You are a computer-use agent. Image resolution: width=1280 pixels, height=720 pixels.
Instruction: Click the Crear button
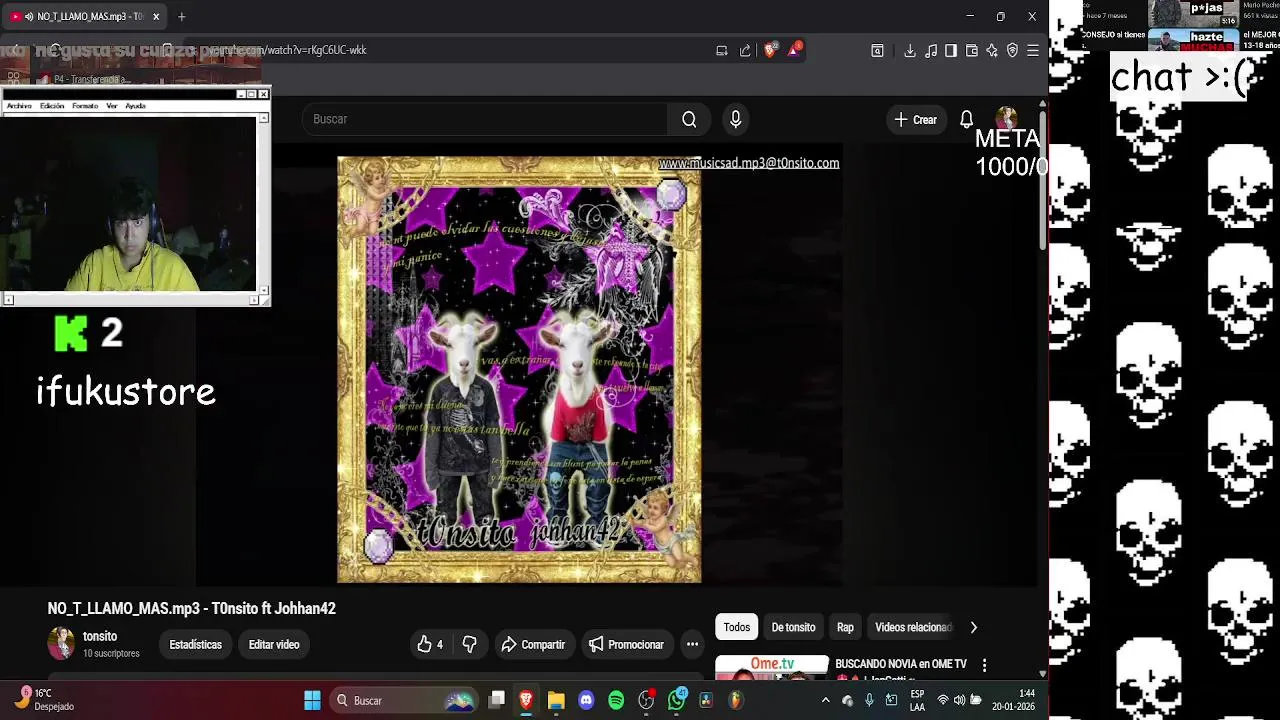point(916,119)
